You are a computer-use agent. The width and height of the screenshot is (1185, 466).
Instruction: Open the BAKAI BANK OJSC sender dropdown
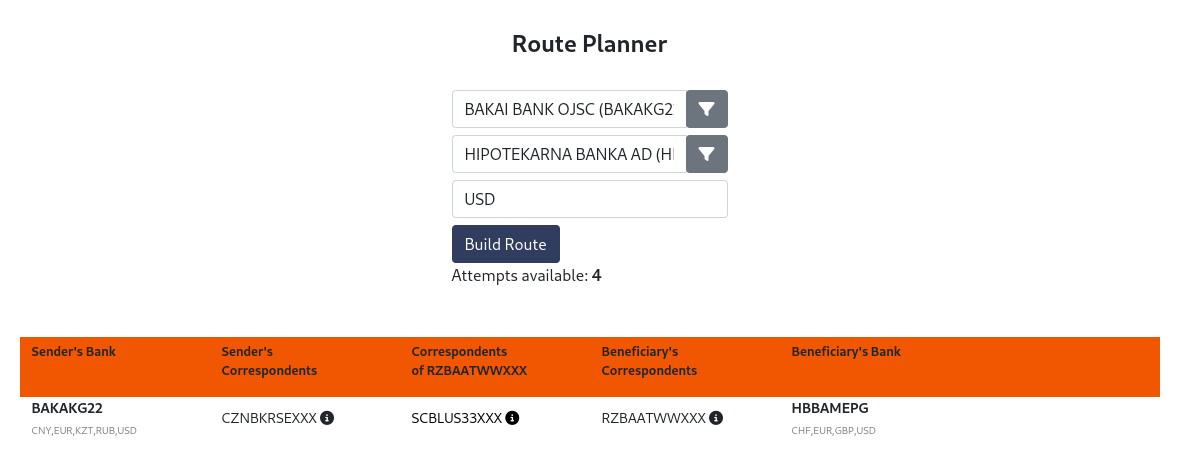point(568,109)
